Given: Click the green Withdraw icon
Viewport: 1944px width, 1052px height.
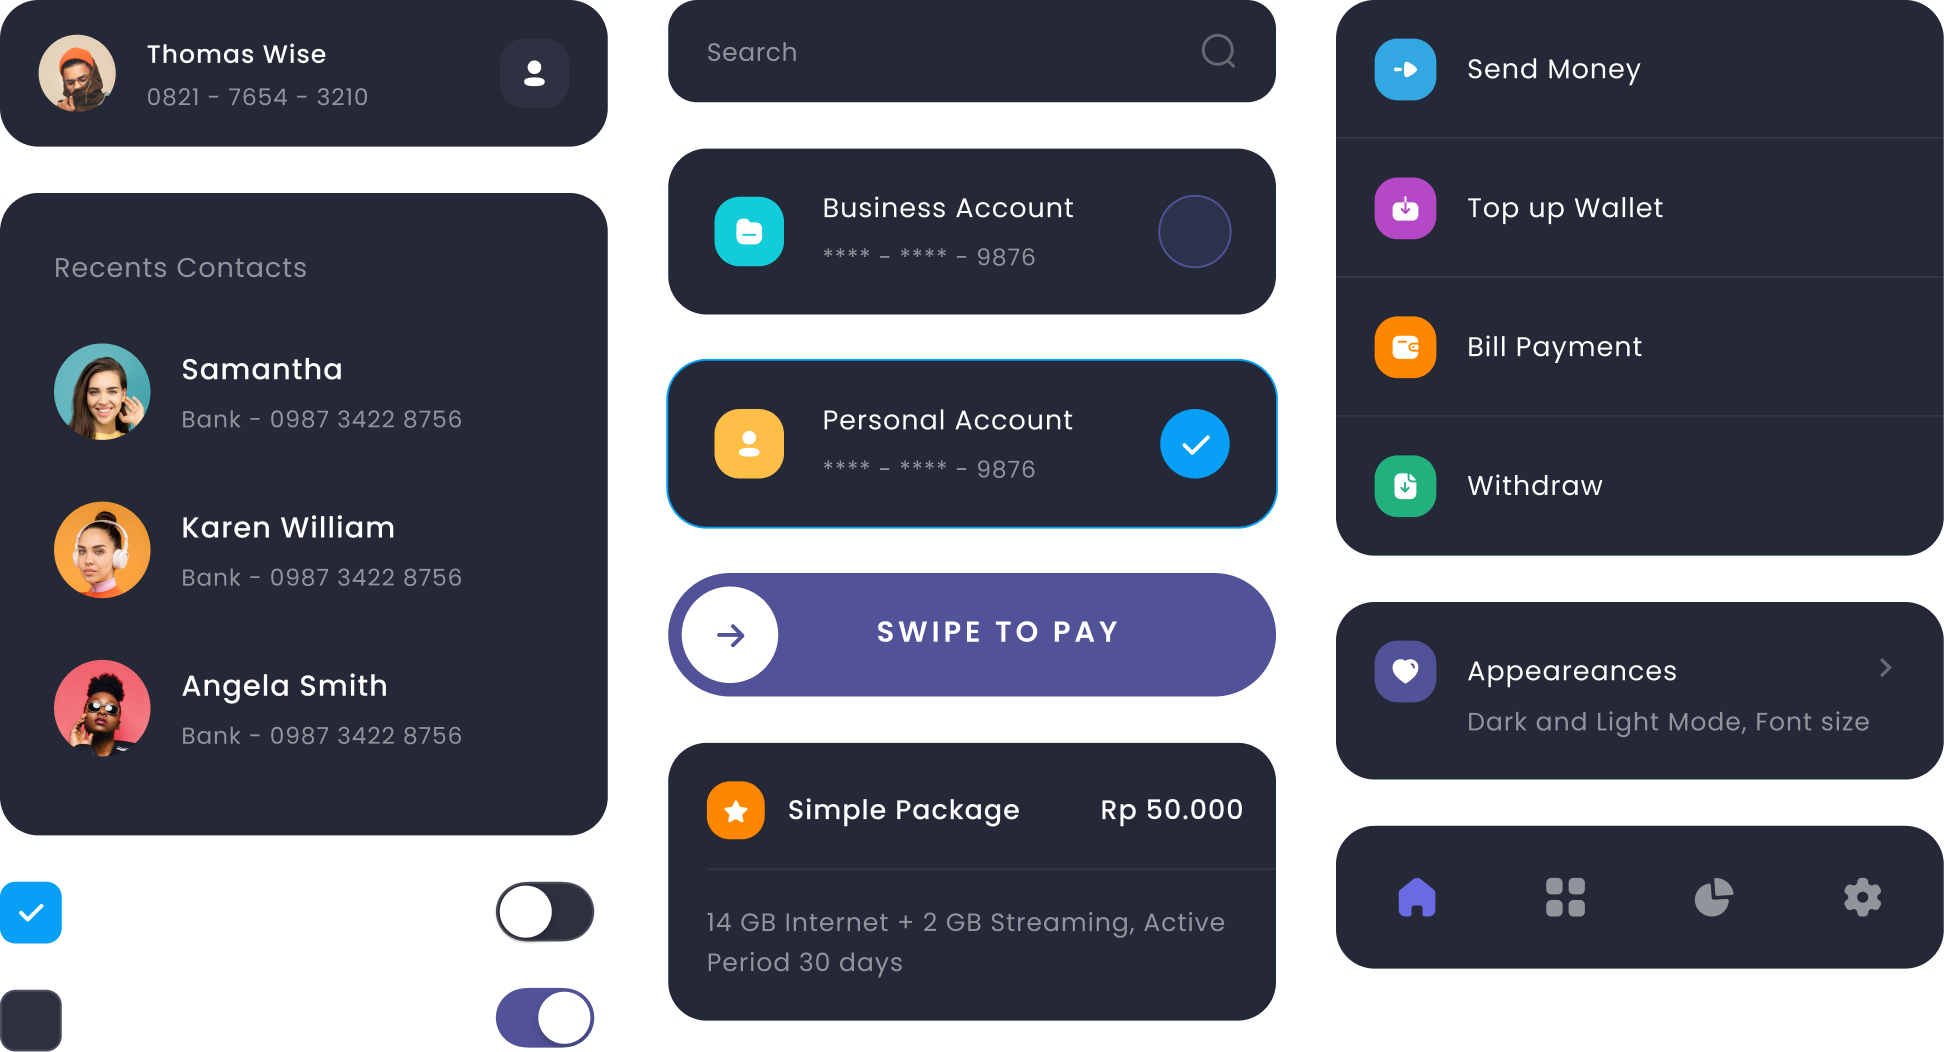Looking at the screenshot, I should [x=1405, y=486].
